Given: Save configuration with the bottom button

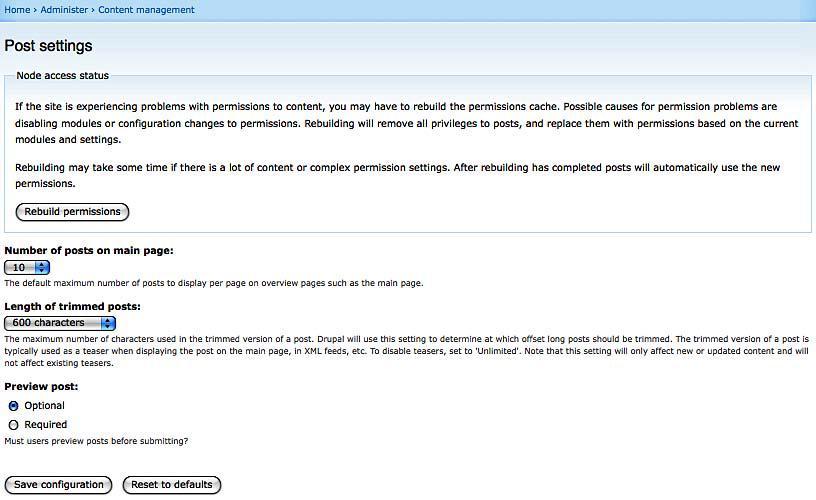Looking at the screenshot, I should [x=58, y=485].
